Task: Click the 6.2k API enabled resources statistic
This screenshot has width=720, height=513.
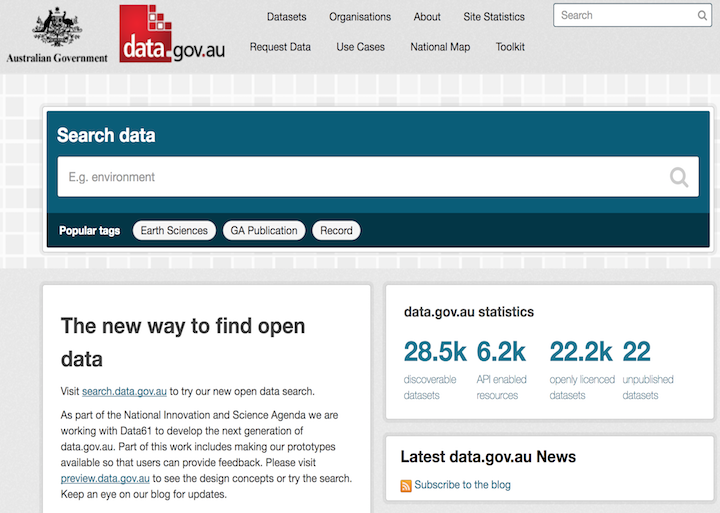Action: (x=501, y=369)
